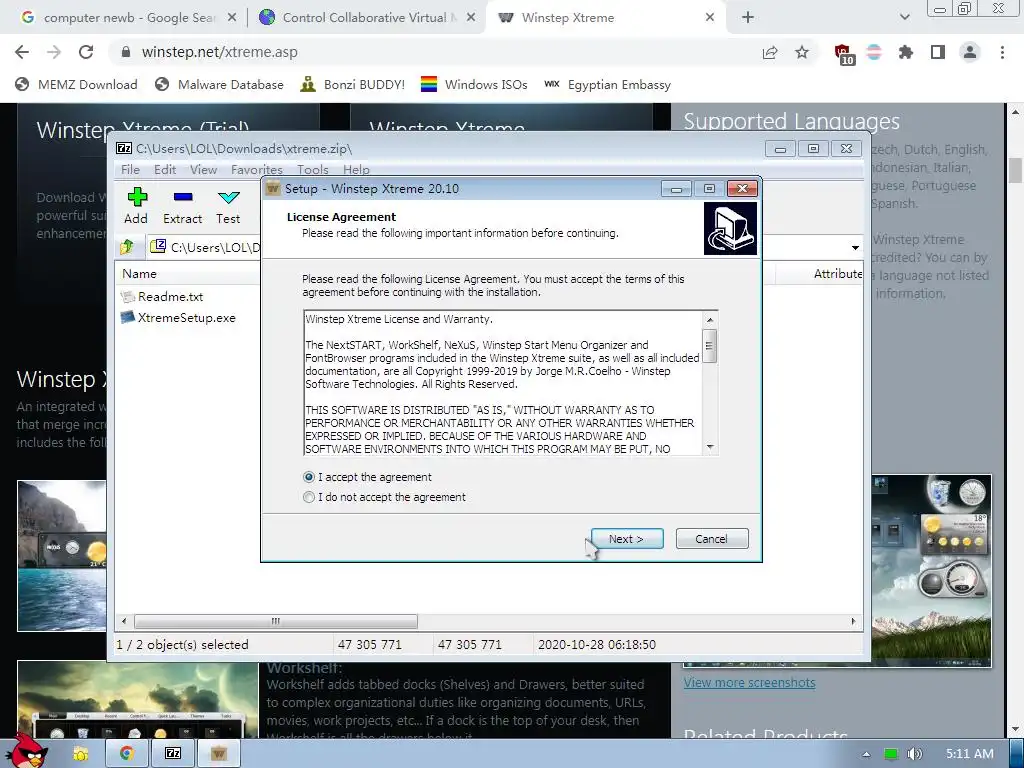Select I do not accept the agreement

[384, 497]
